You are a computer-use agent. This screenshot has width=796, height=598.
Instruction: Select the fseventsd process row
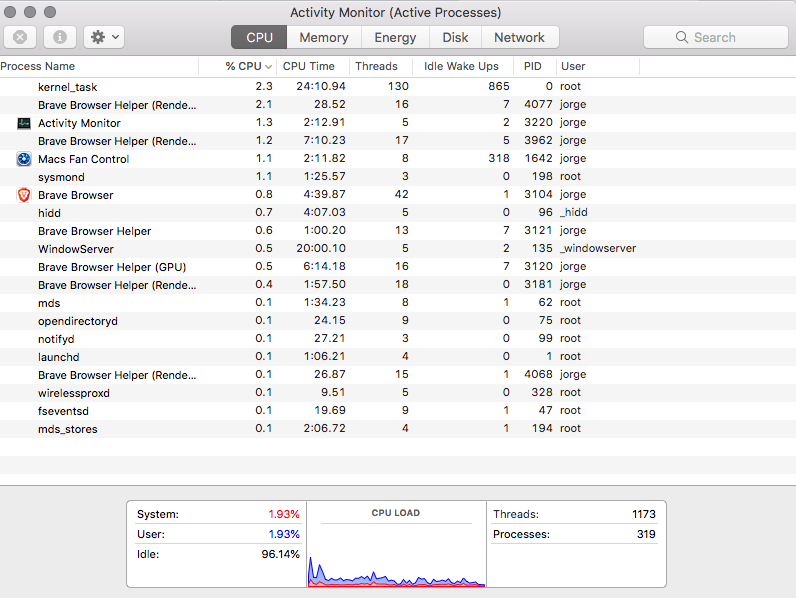tap(398, 411)
